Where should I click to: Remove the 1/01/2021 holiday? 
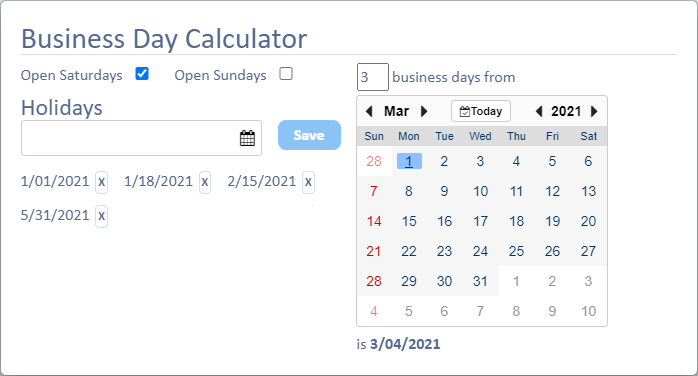coord(101,182)
